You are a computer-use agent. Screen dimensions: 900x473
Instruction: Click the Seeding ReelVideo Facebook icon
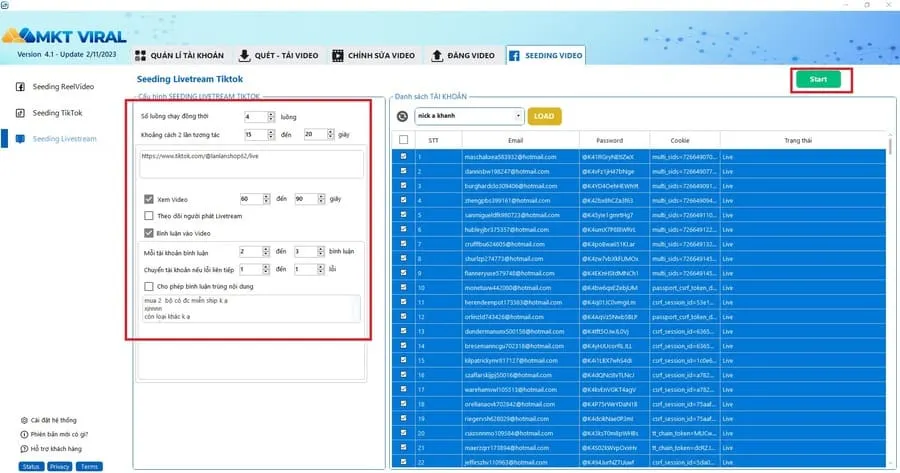point(20,87)
